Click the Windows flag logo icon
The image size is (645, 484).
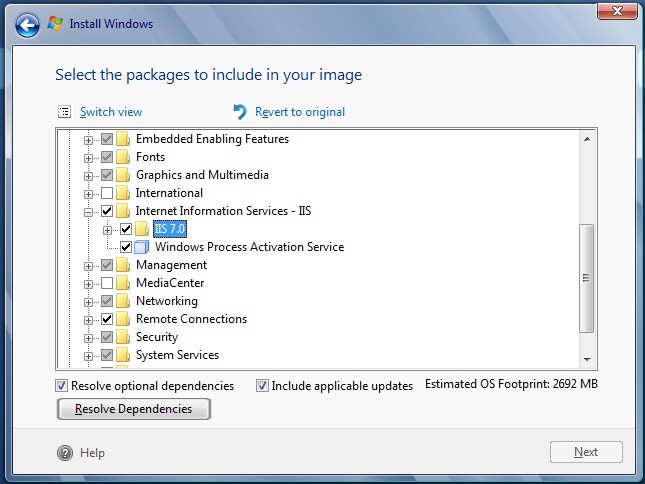click(x=55, y=23)
